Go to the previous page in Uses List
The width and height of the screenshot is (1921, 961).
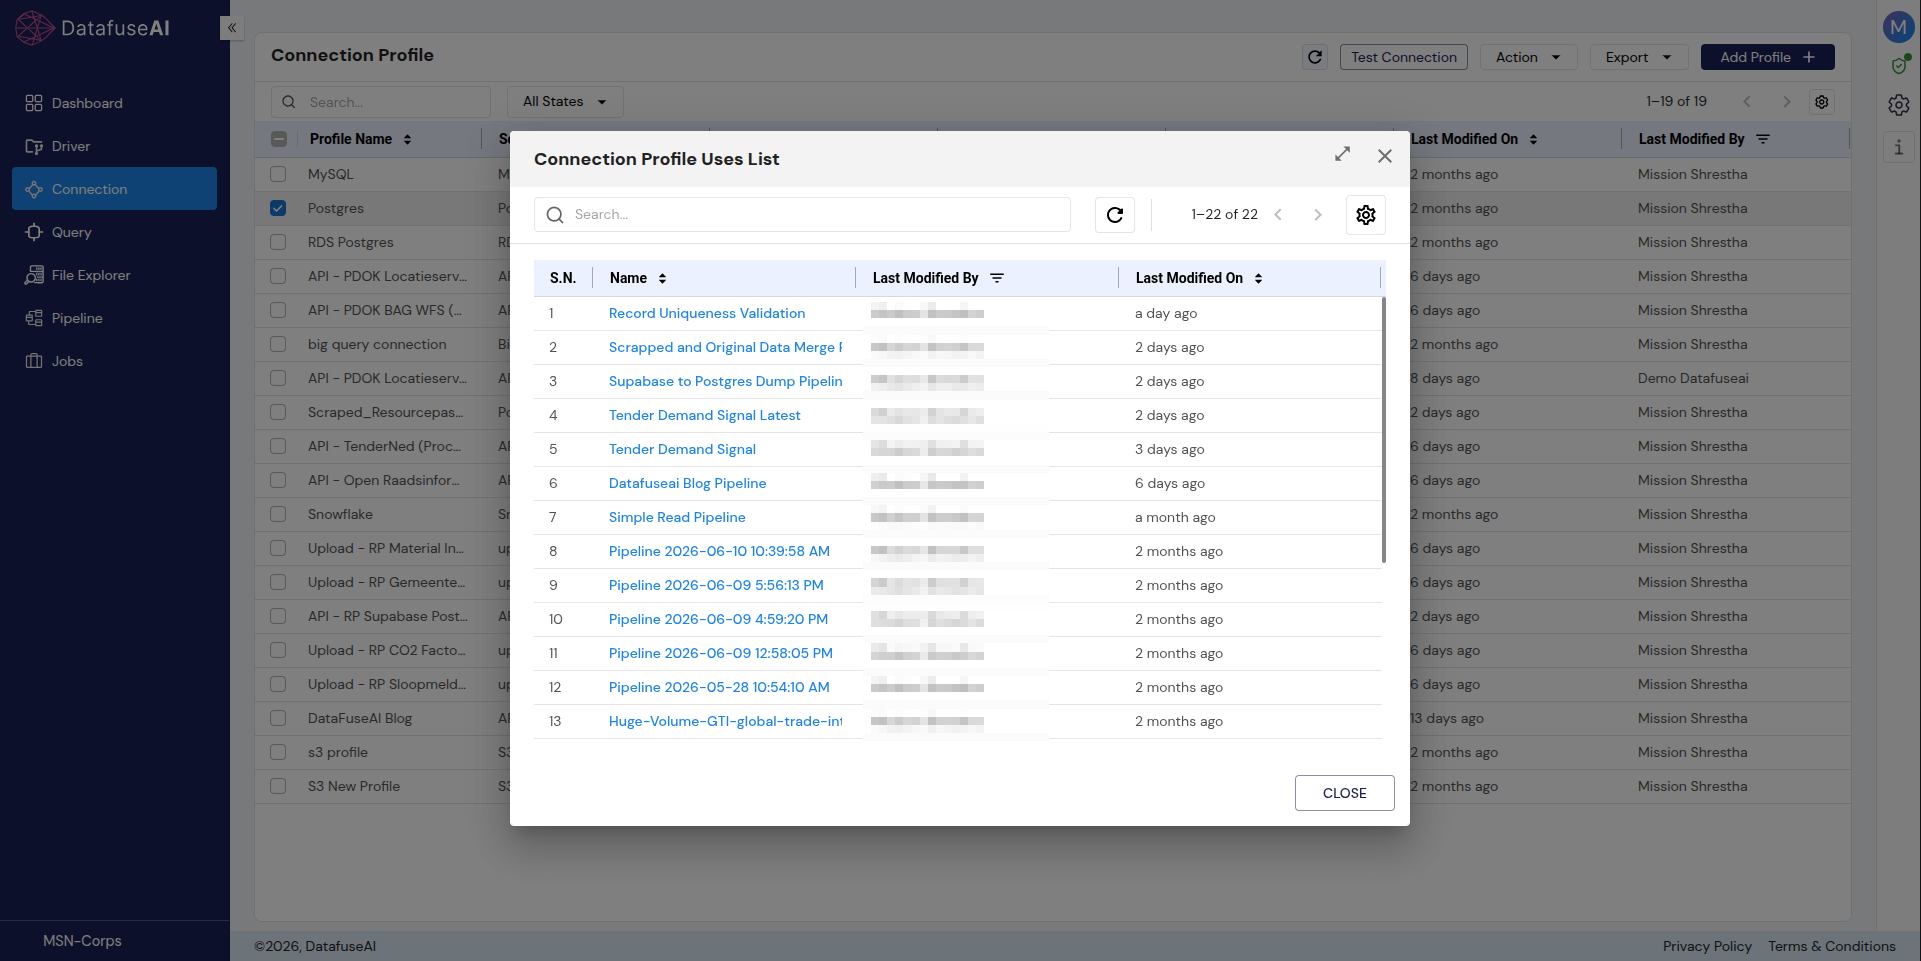pyautogui.click(x=1278, y=215)
